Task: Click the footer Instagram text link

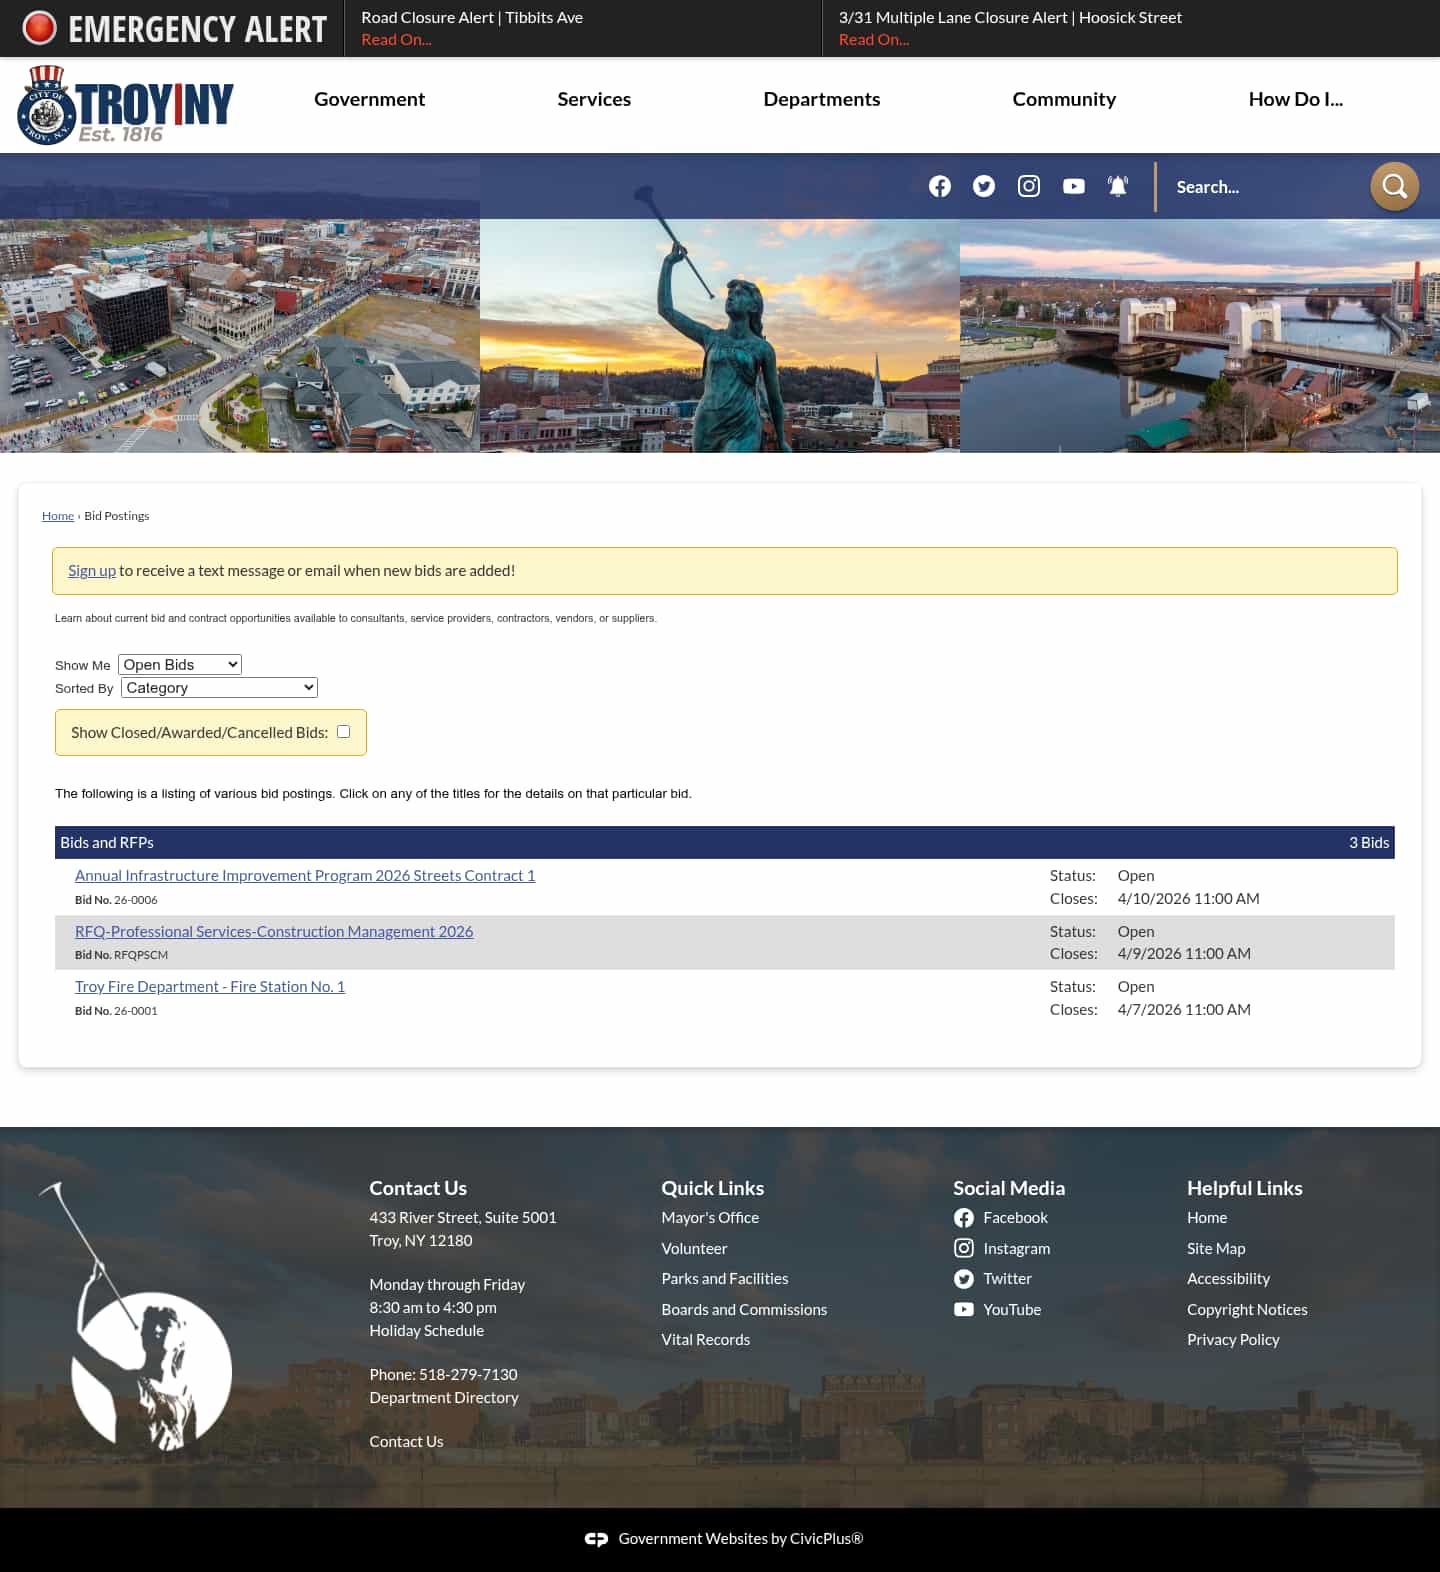Action: coord(1017,1249)
